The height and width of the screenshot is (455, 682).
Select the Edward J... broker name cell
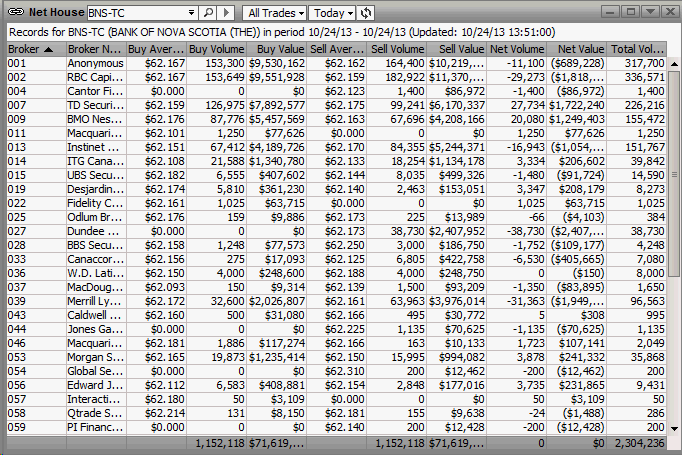click(x=95, y=385)
